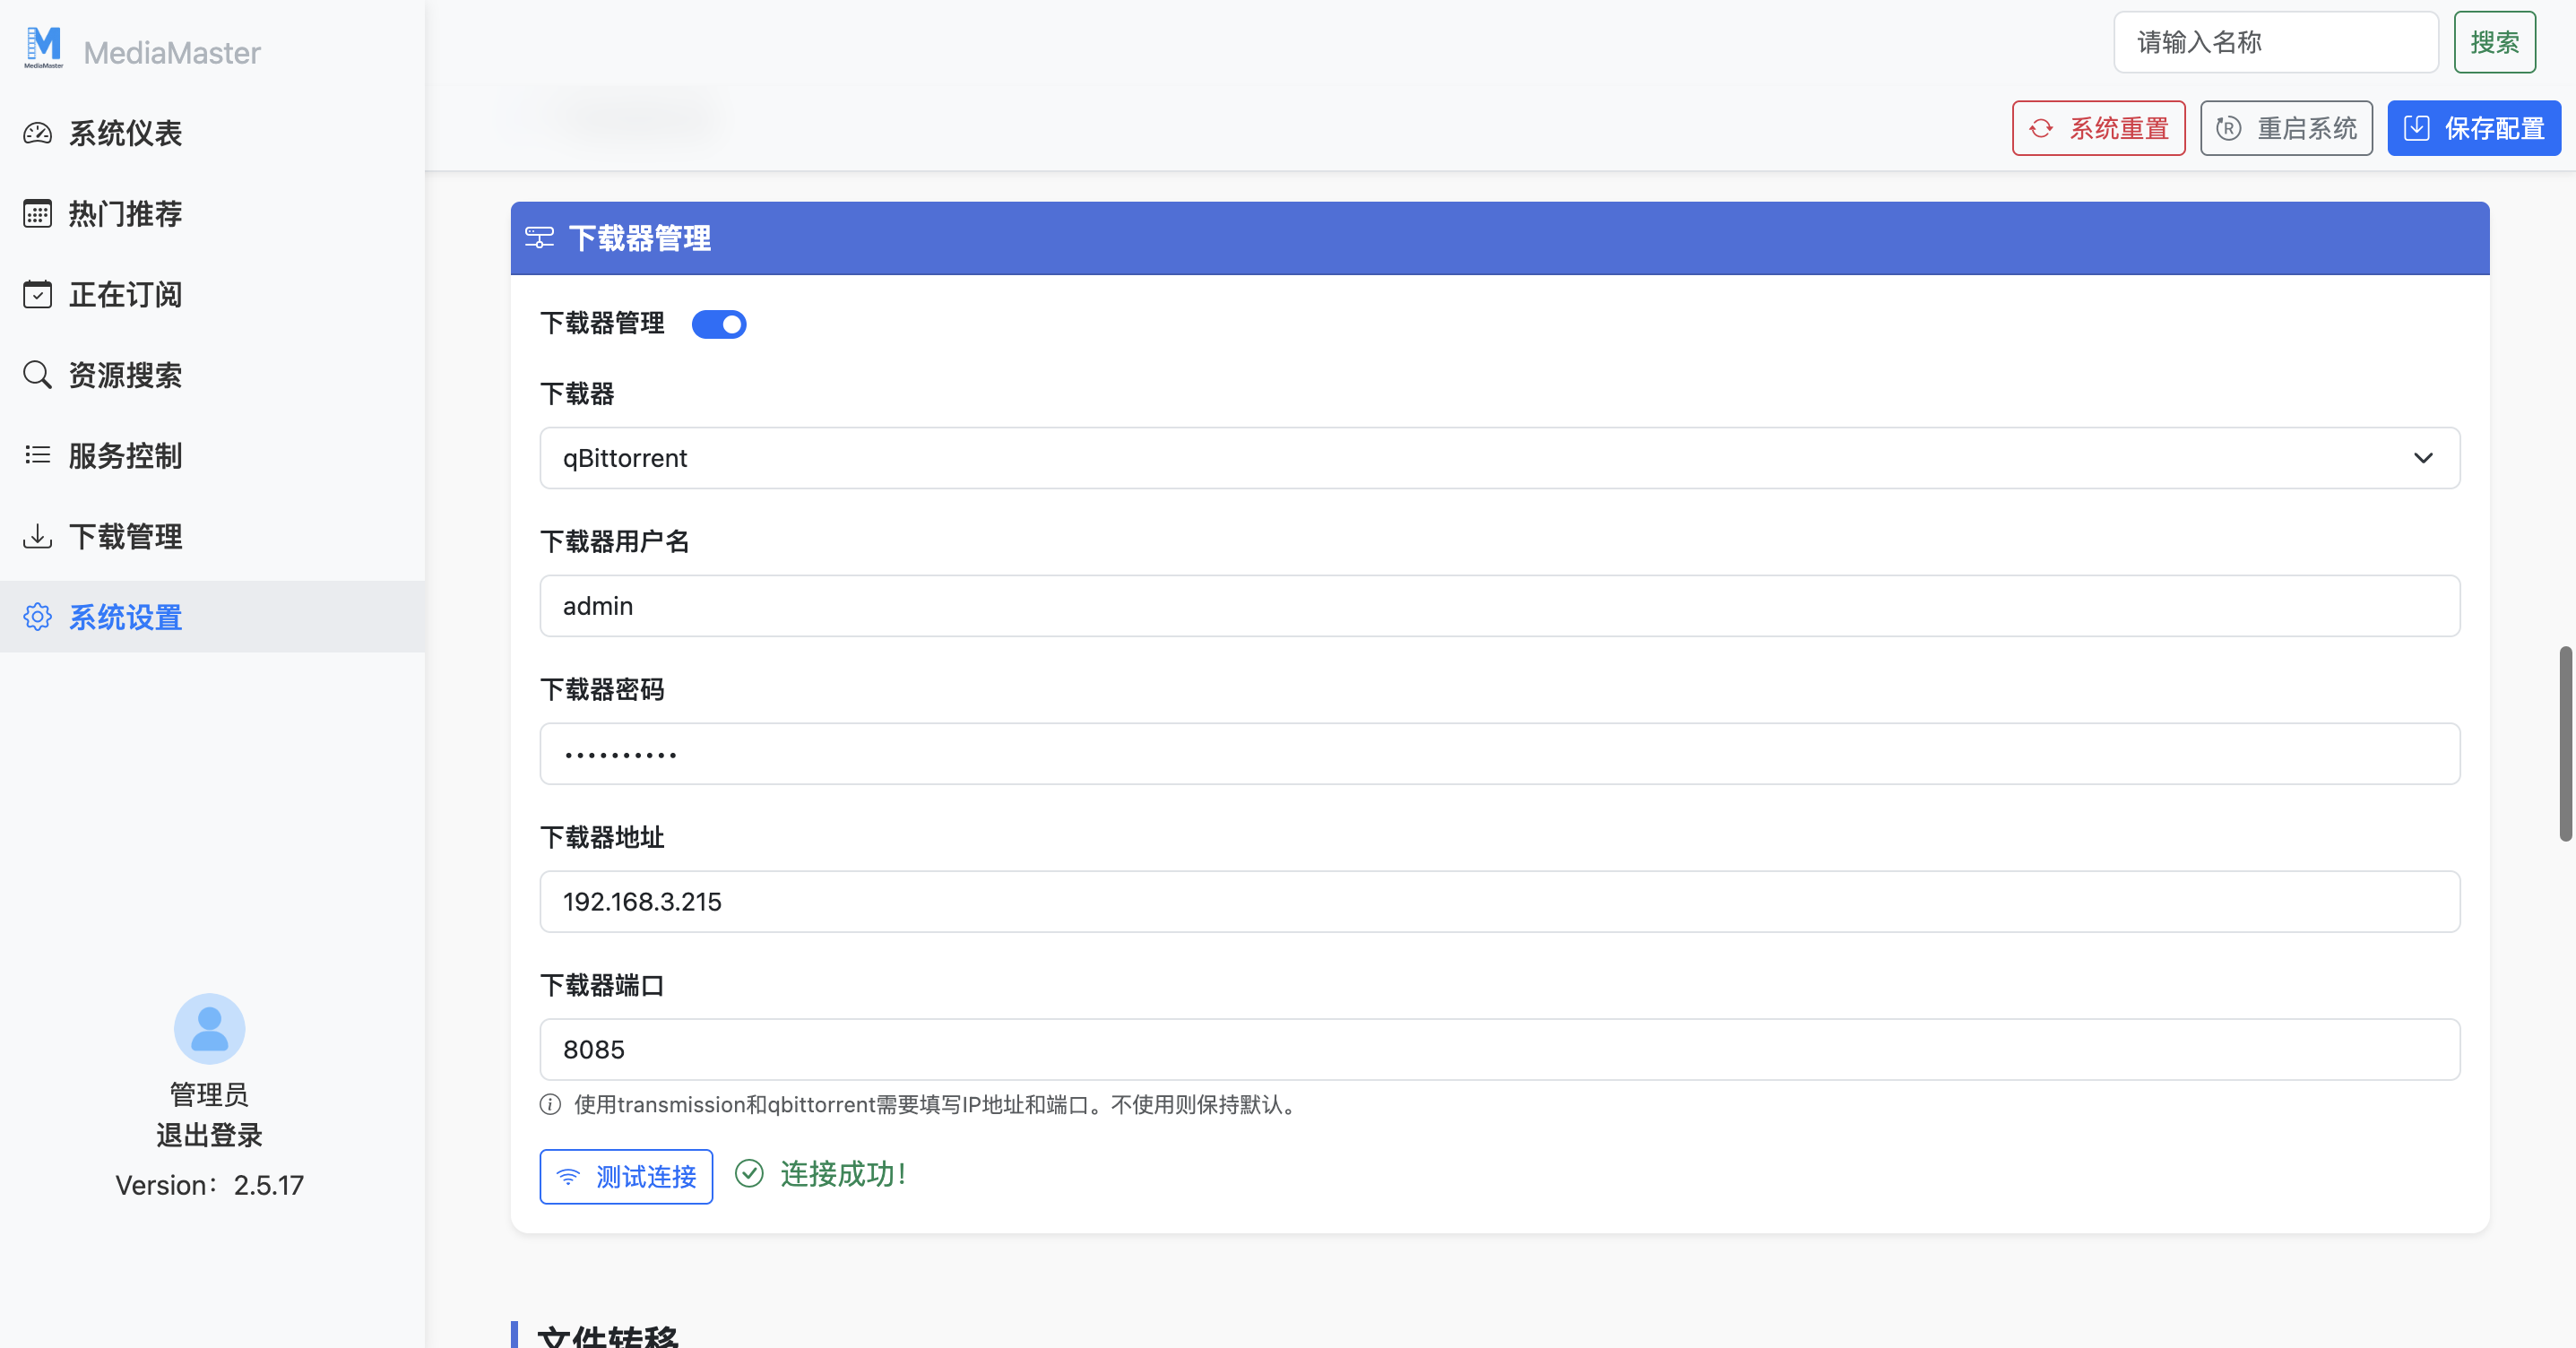2576x1348 pixels.
Task: Click the 退出登录 link
Action: pos(209,1135)
